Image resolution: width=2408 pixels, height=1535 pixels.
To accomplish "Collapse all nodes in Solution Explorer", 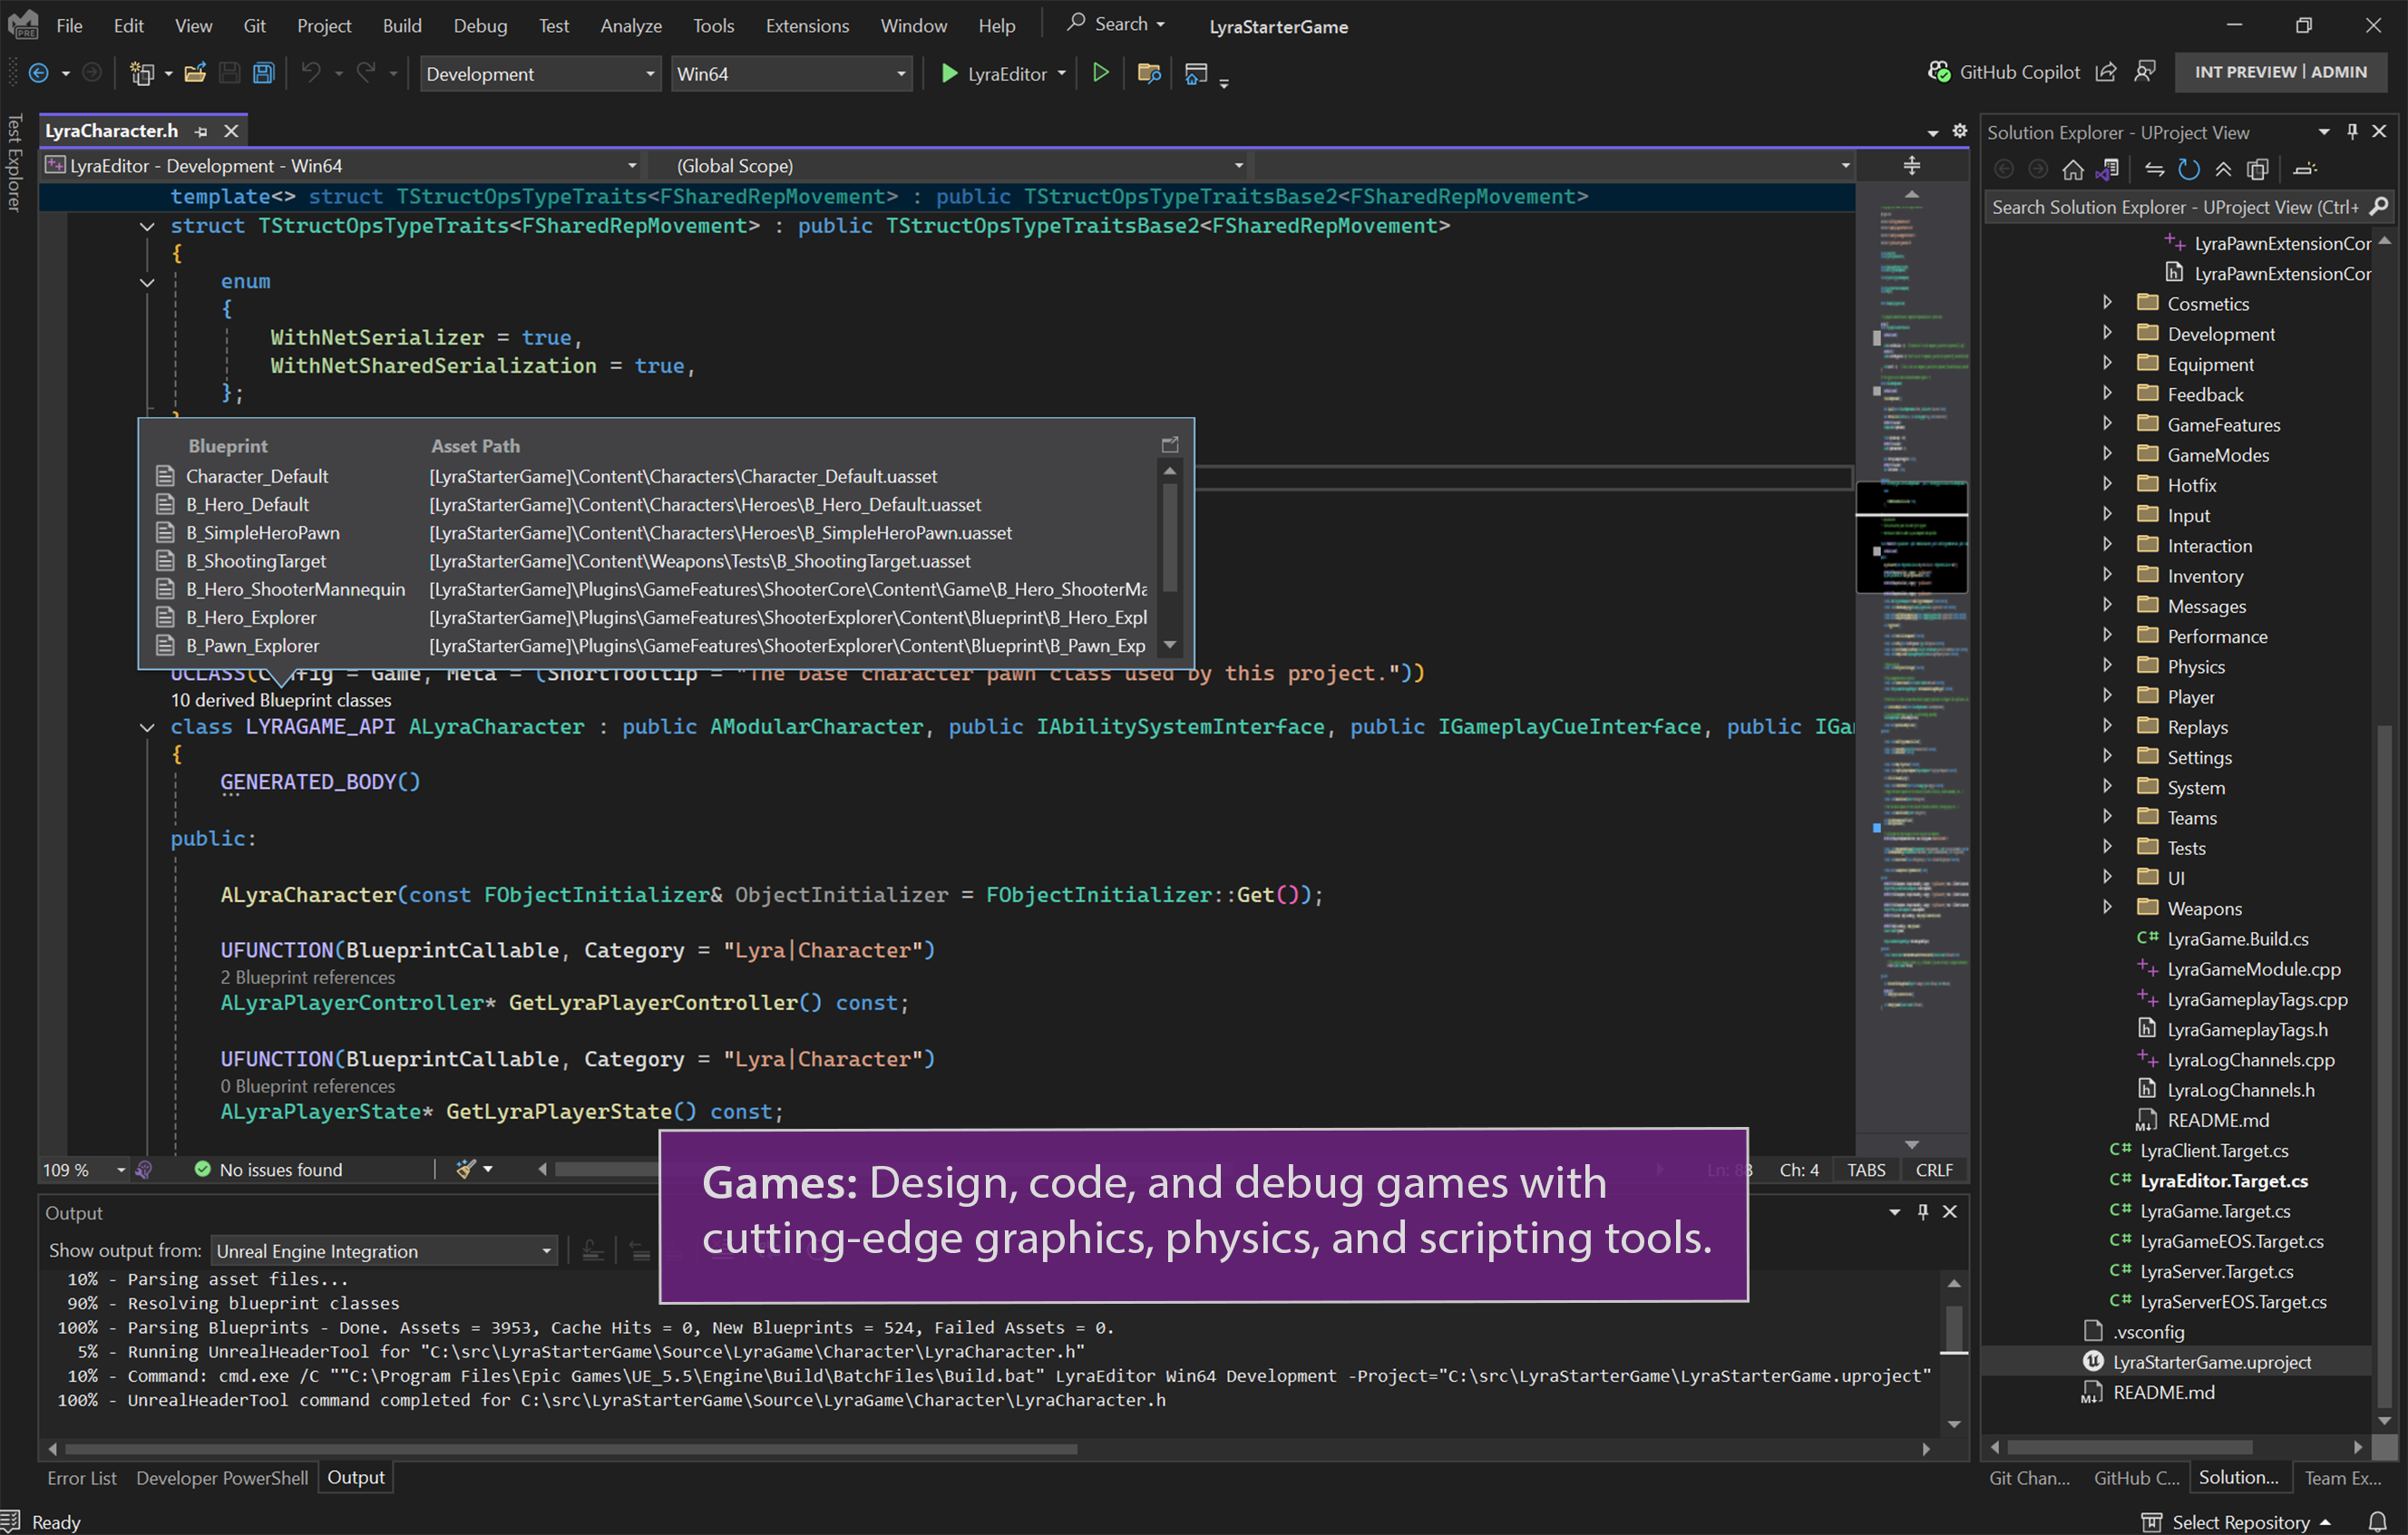I will (x=2224, y=169).
